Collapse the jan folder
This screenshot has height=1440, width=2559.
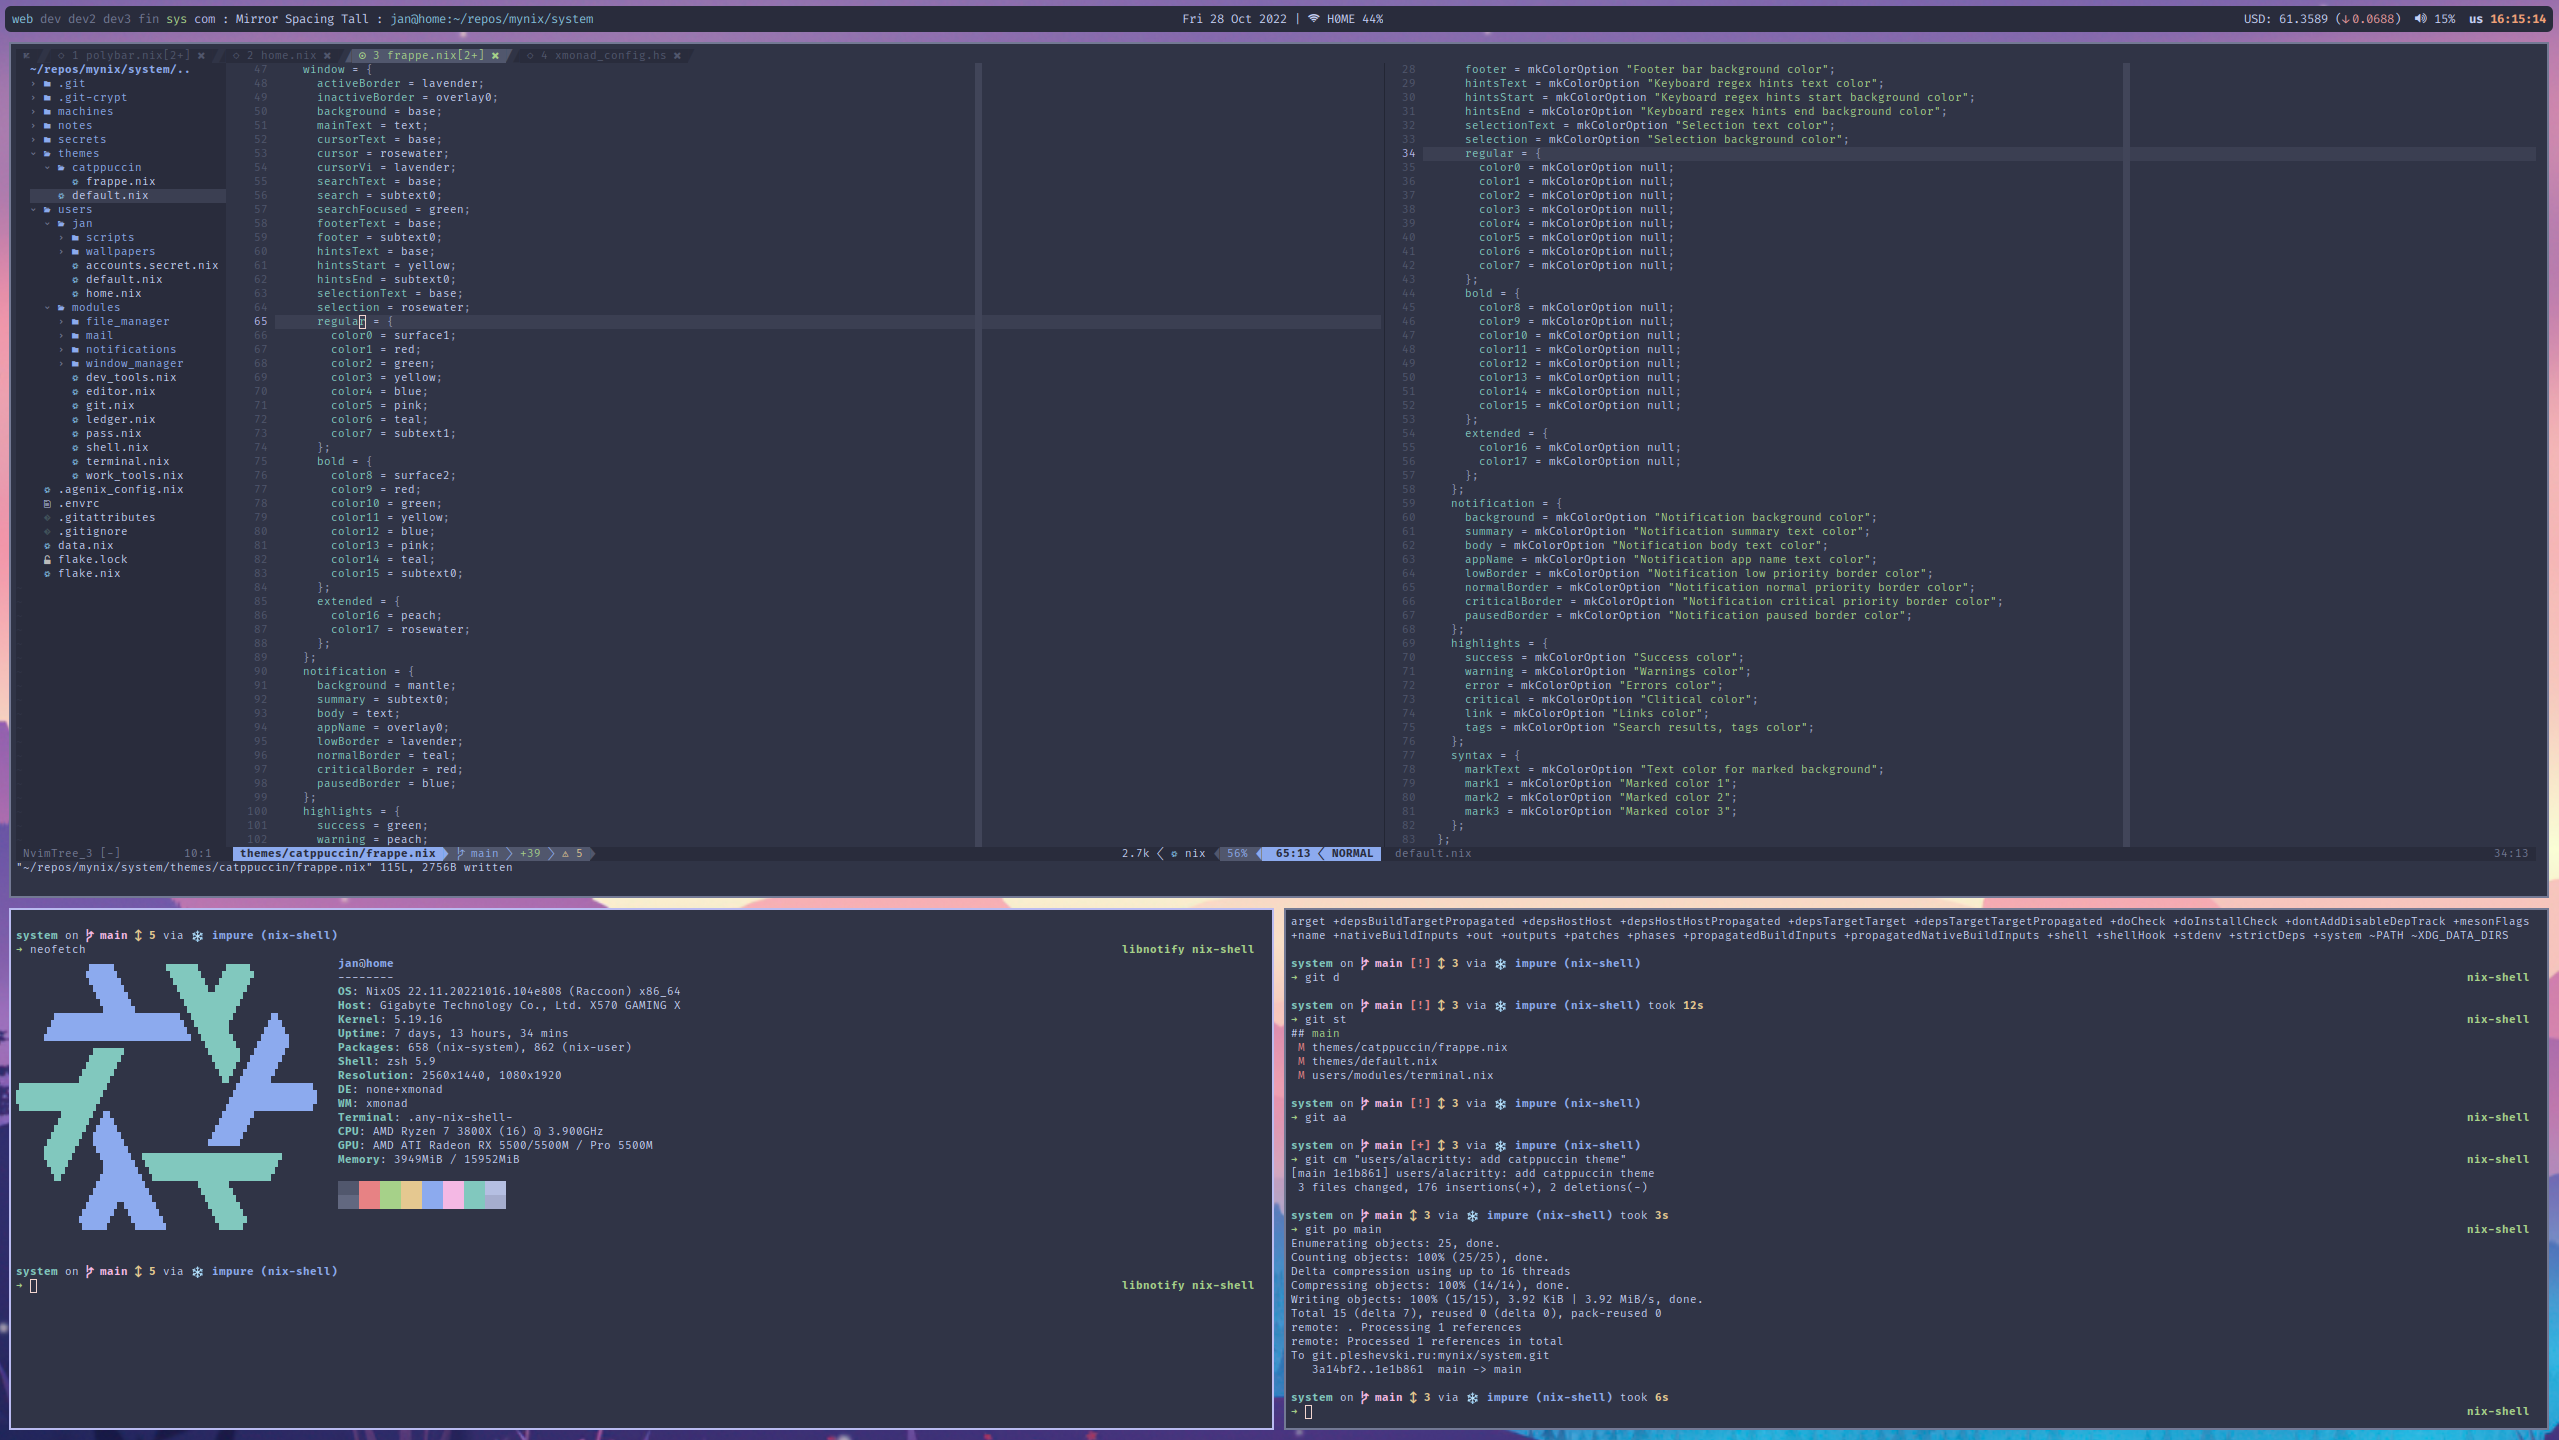(48, 224)
